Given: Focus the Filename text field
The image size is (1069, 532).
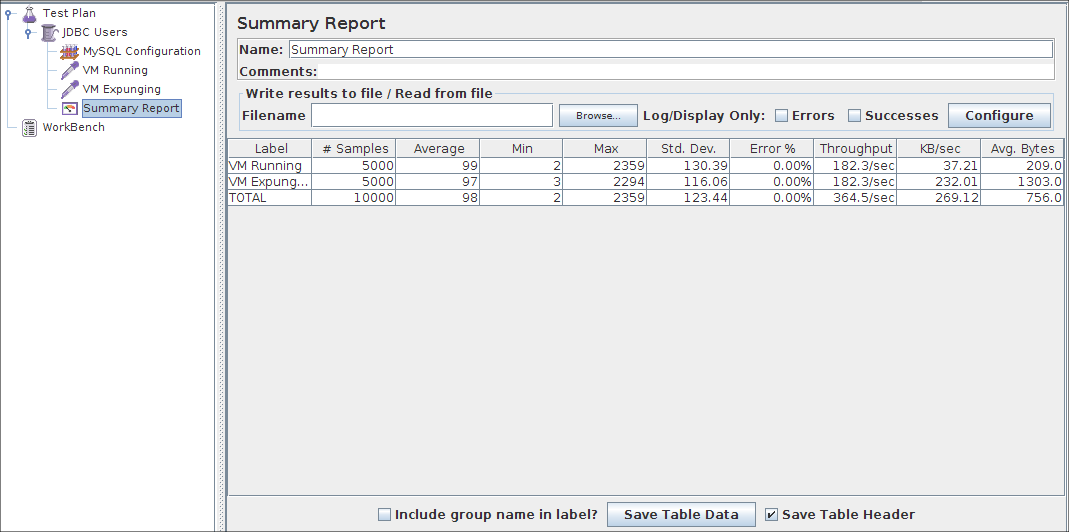Looking at the screenshot, I should click(x=432, y=116).
